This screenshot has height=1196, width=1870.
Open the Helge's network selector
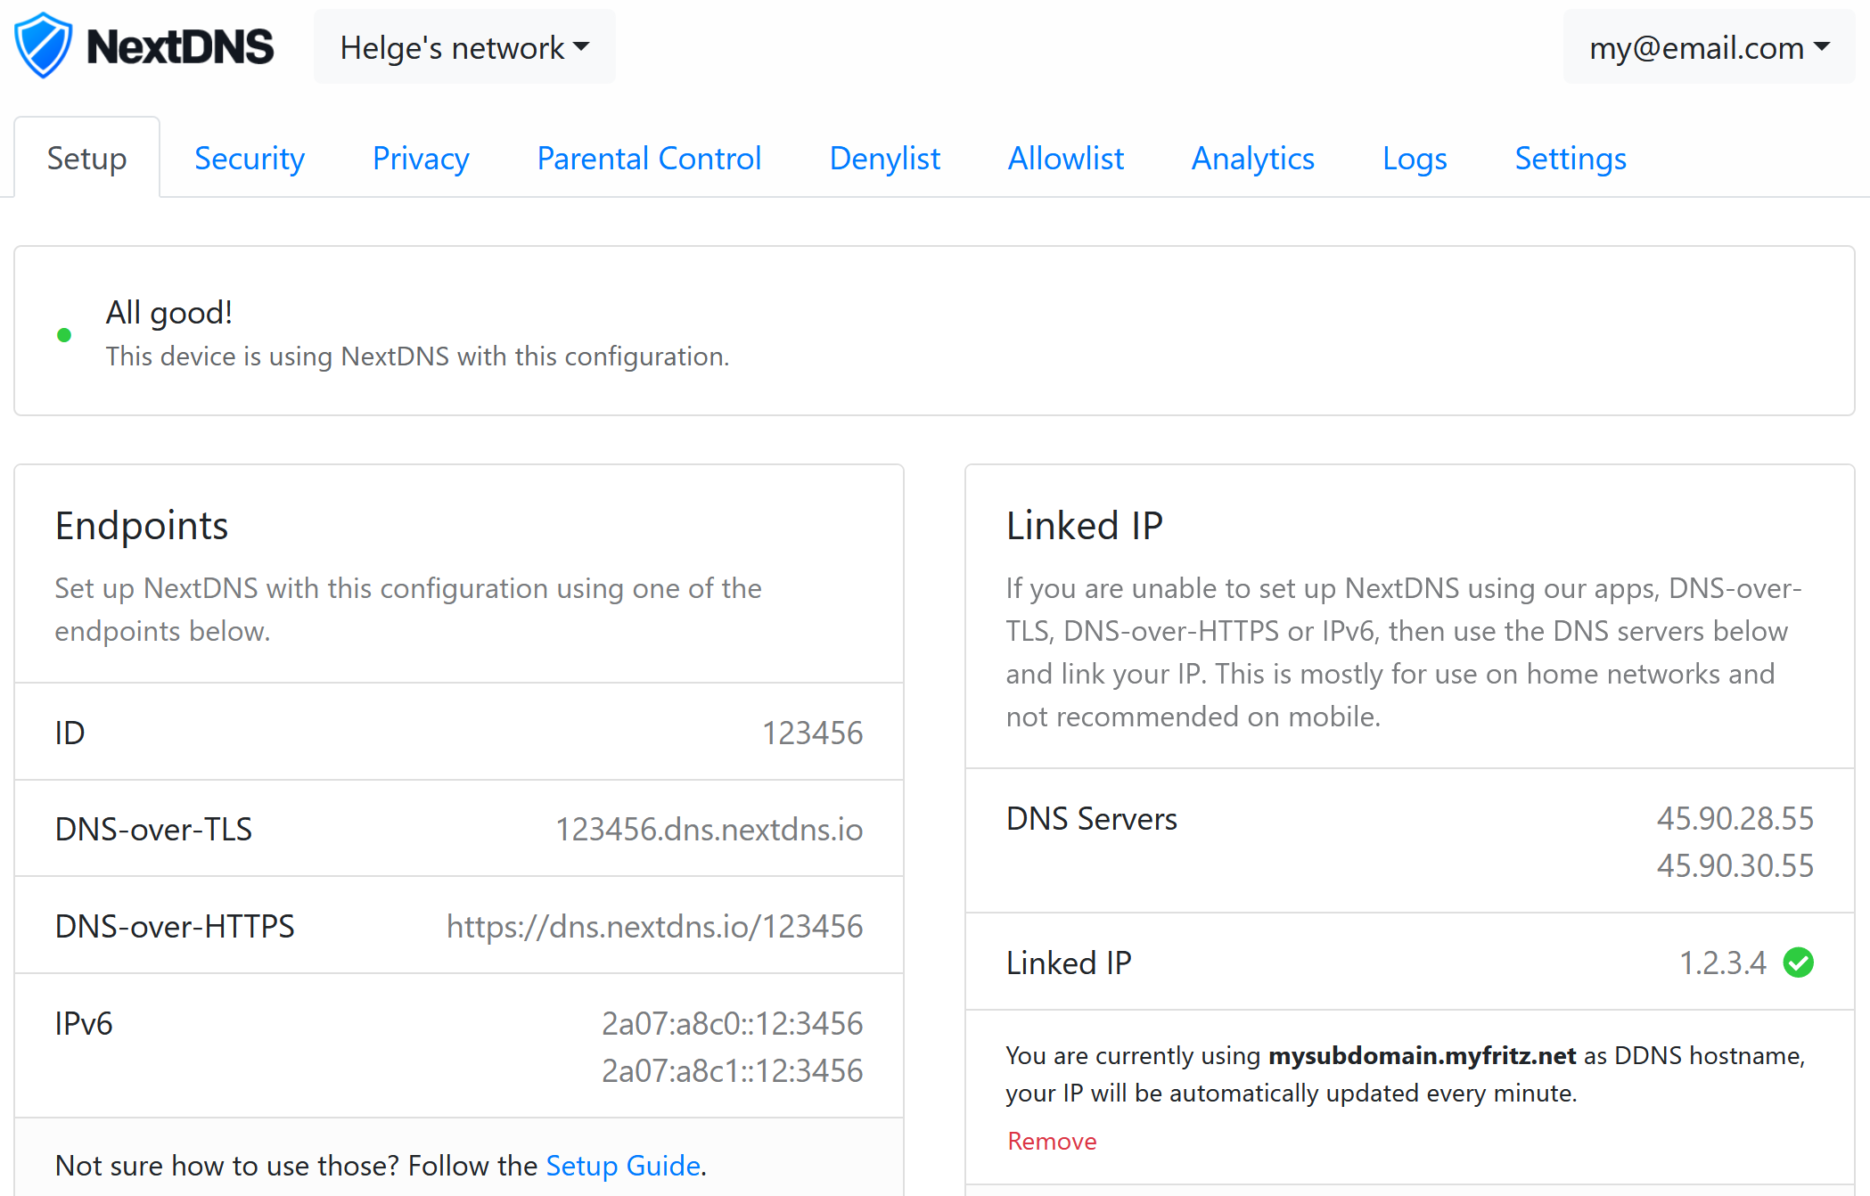463,47
